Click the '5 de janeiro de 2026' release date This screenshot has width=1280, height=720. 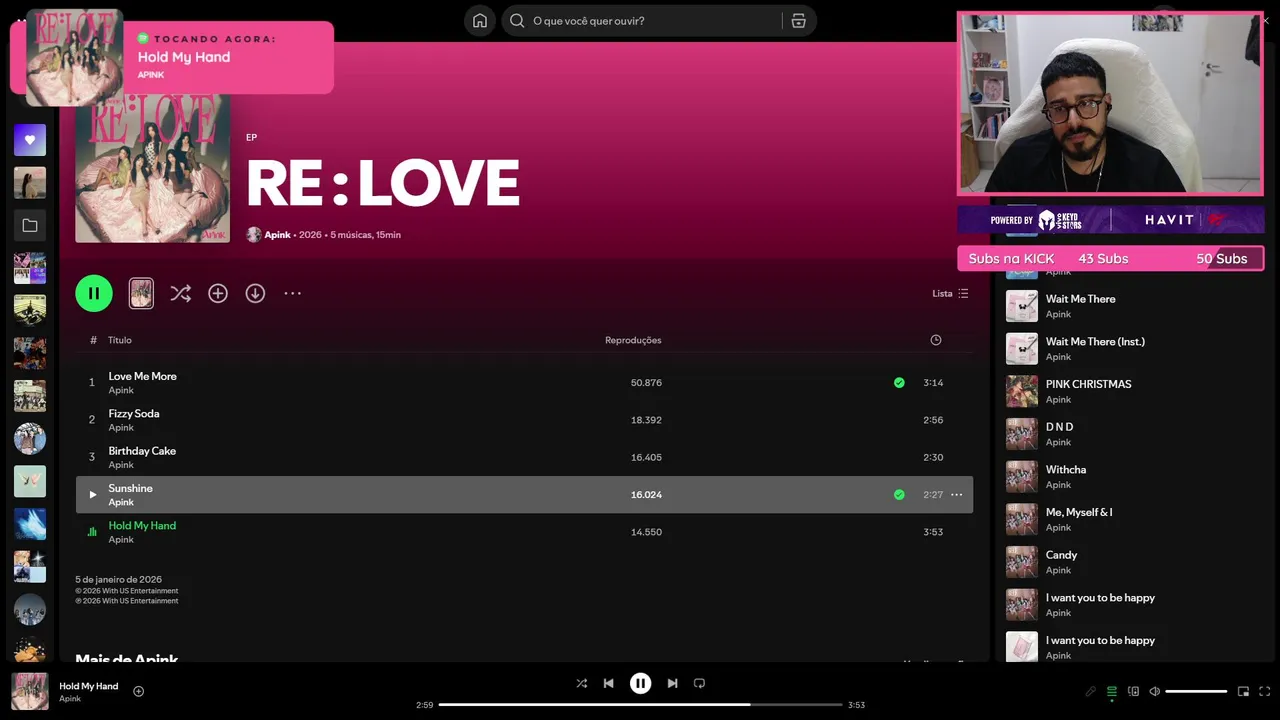(x=118, y=579)
